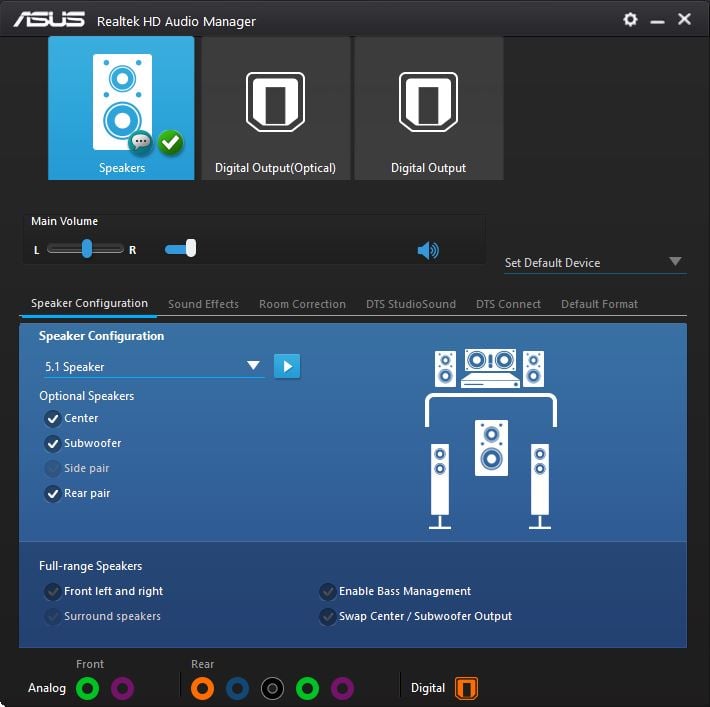Click the green Rear analog jack

click(307, 688)
